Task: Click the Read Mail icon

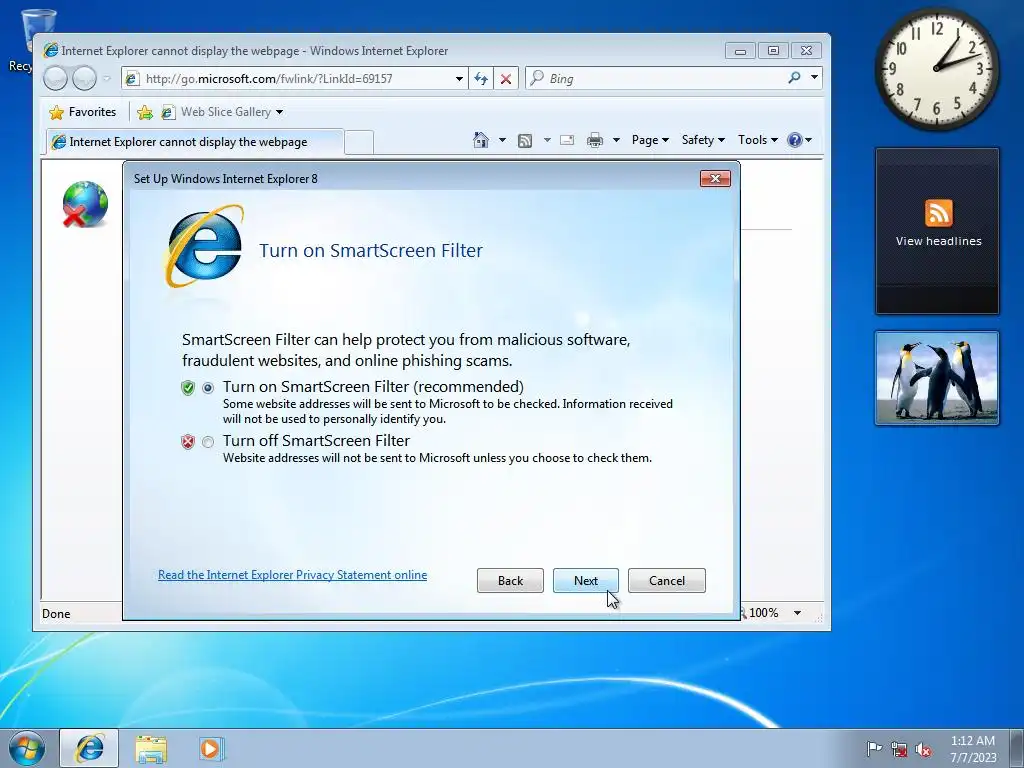Action: click(x=567, y=140)
